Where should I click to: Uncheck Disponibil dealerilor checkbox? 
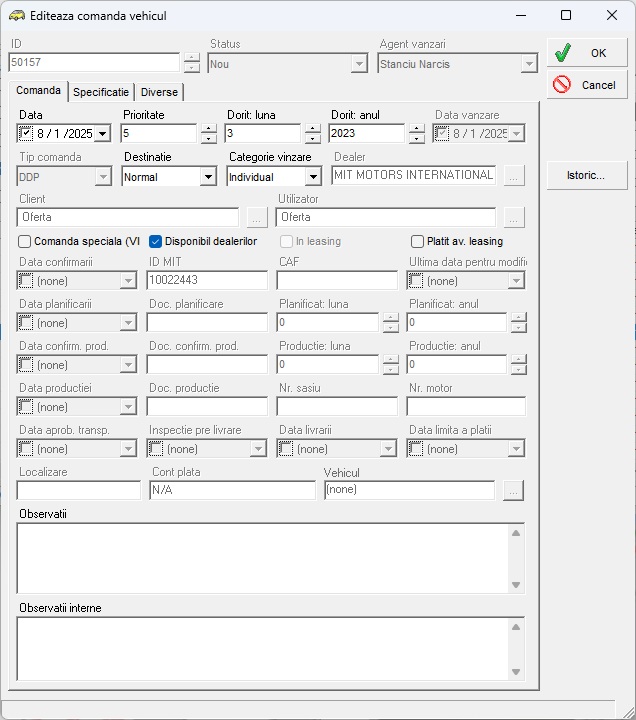tap(156, 241)
